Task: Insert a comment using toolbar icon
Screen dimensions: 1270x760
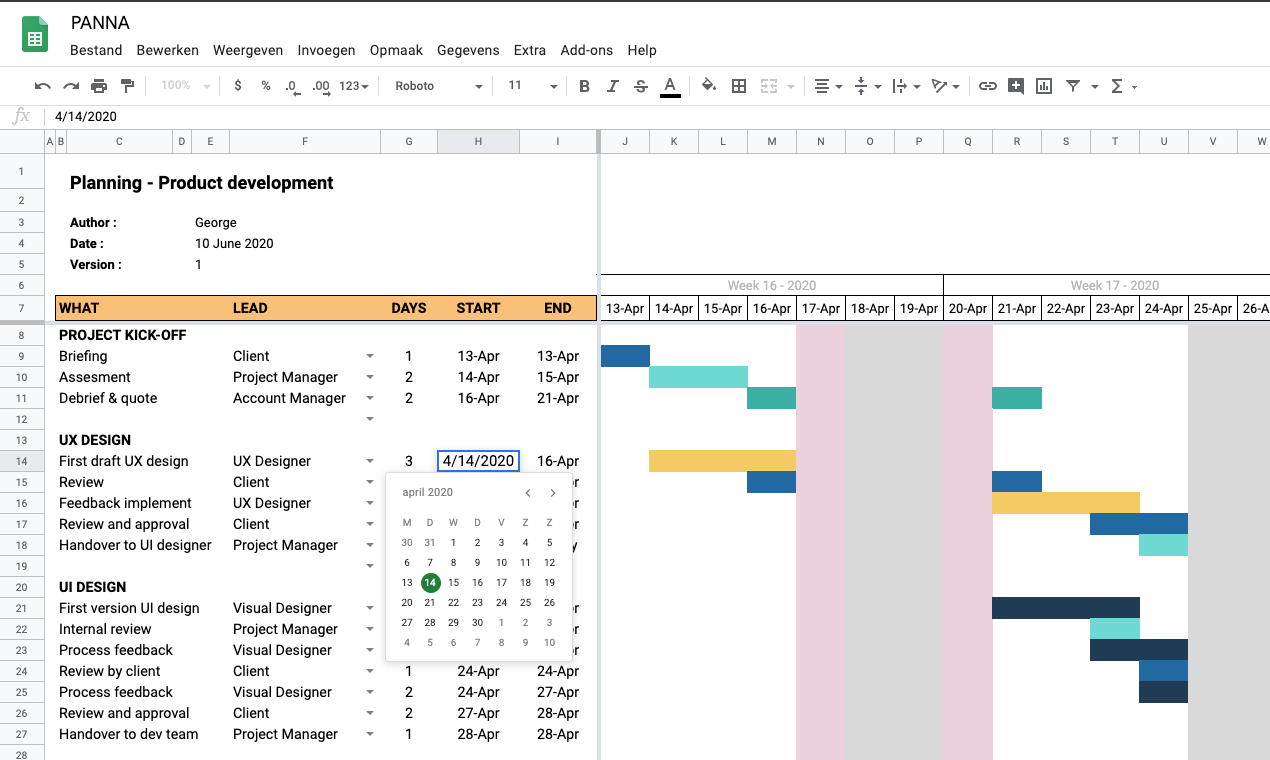Action: (1016, 86)
